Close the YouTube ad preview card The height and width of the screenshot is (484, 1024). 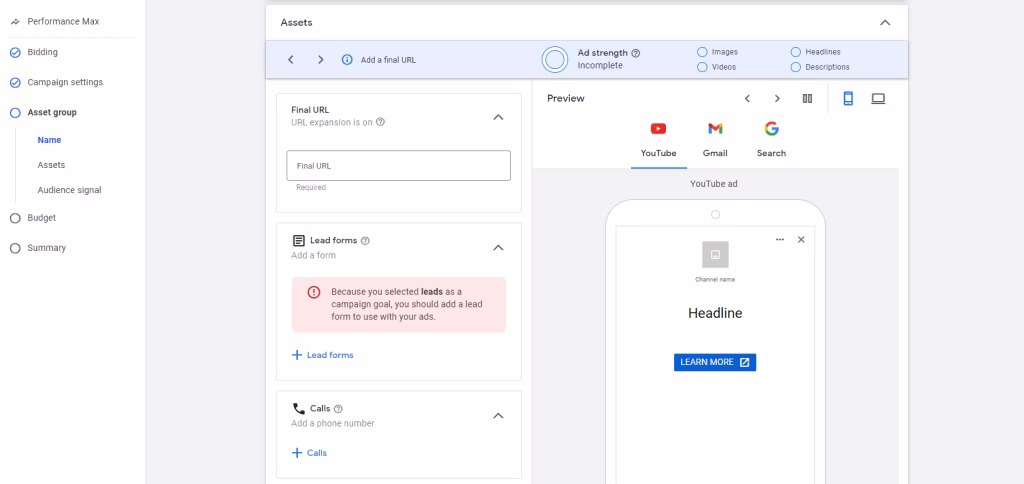(x=801, y=240)
